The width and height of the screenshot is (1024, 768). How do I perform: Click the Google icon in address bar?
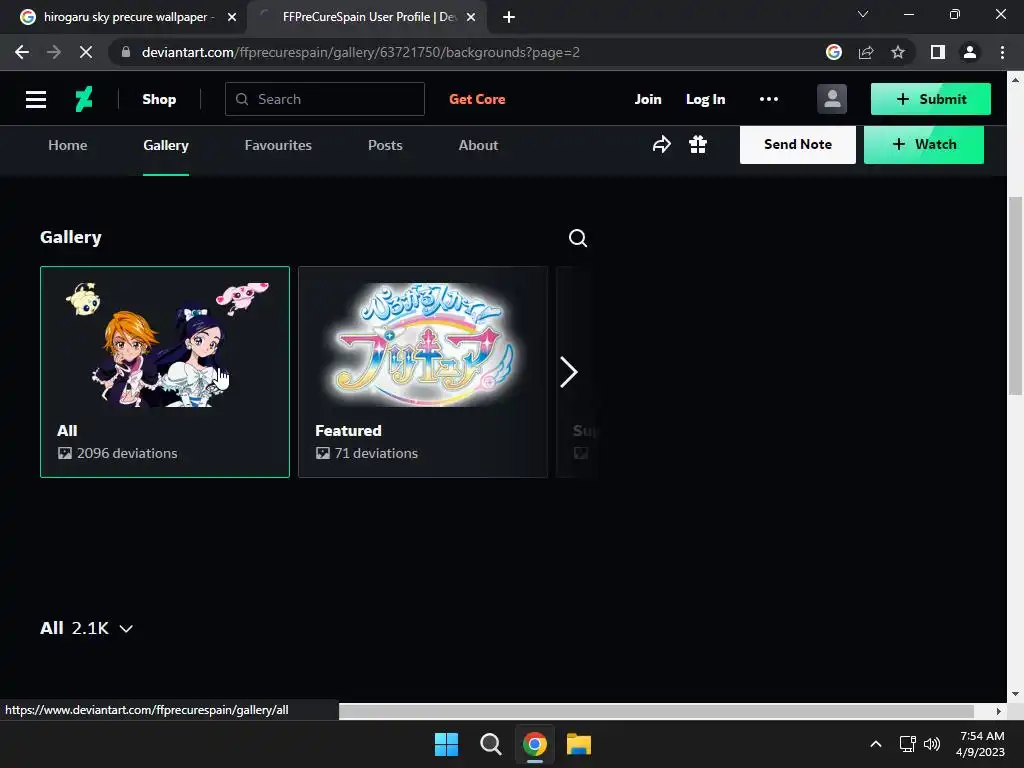(x=834, y=52)
